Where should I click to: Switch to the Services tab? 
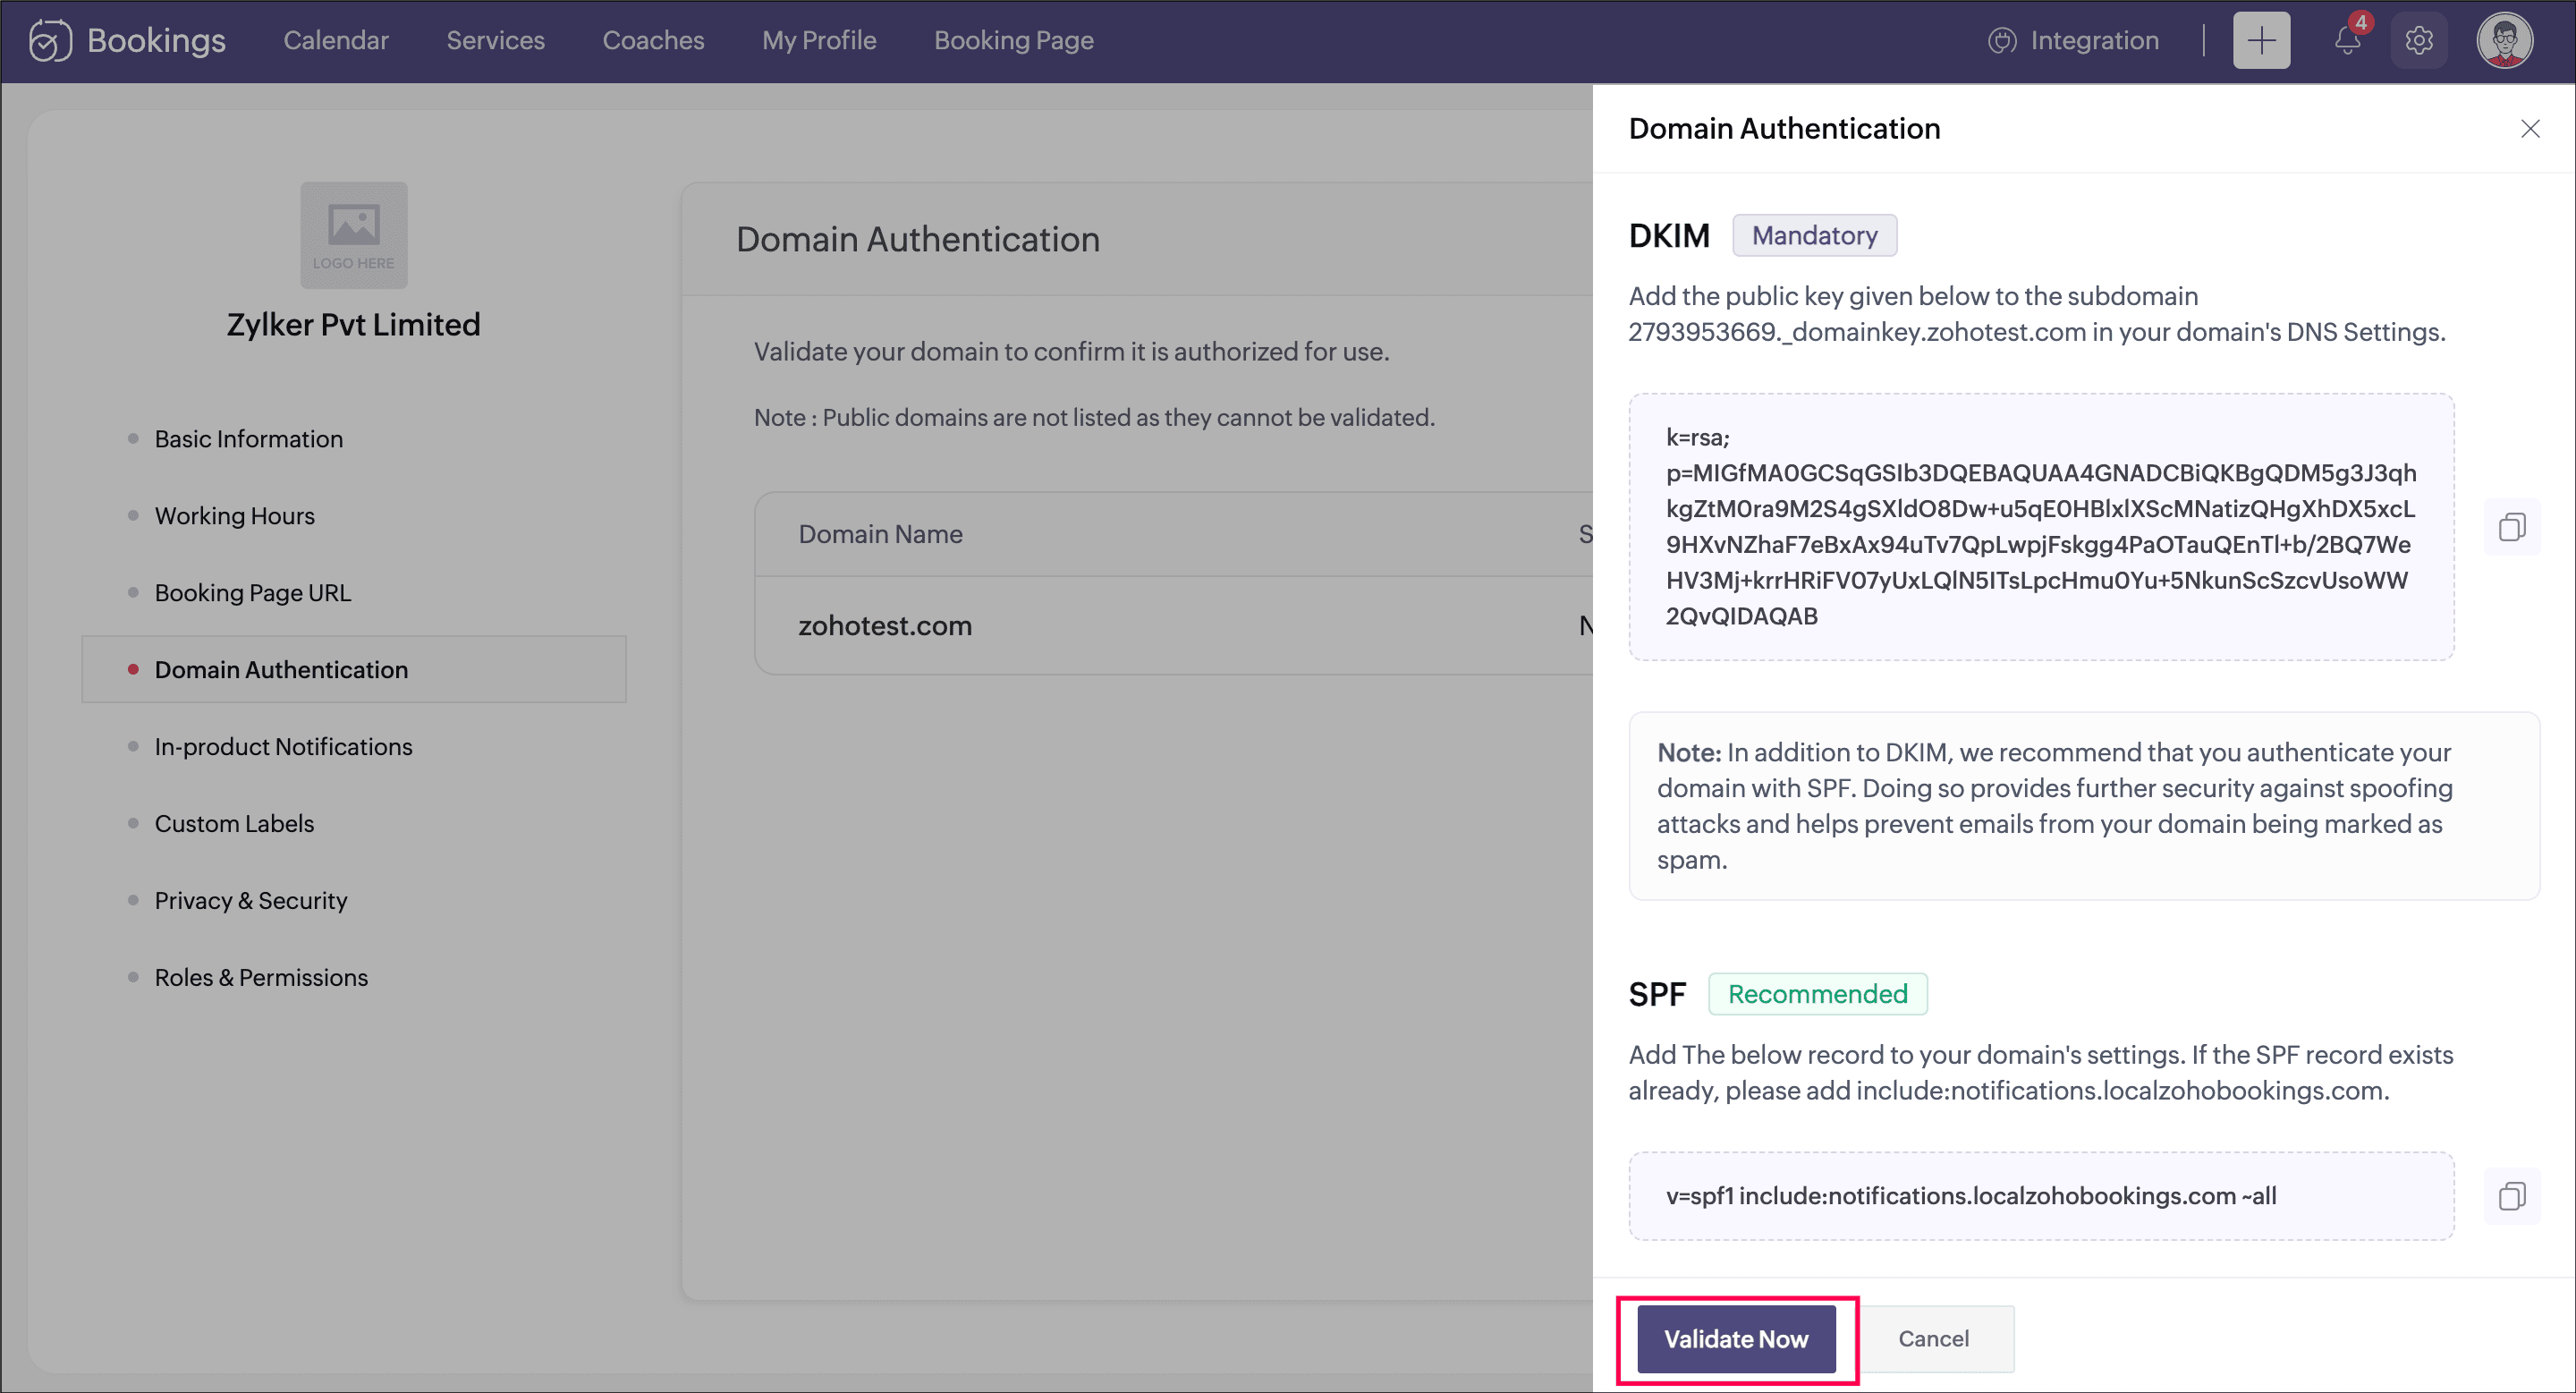495,41
